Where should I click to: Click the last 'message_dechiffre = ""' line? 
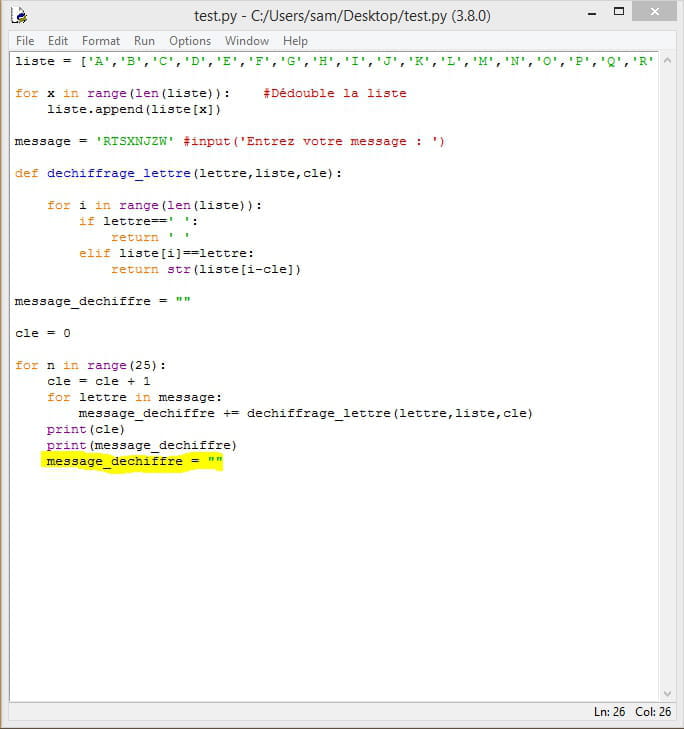[x=135, y=461]
